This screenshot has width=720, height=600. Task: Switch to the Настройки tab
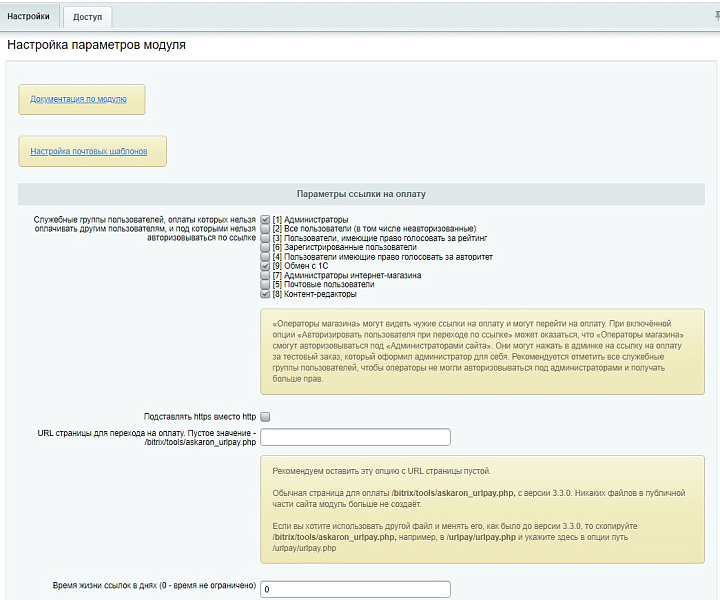[29, 16]
